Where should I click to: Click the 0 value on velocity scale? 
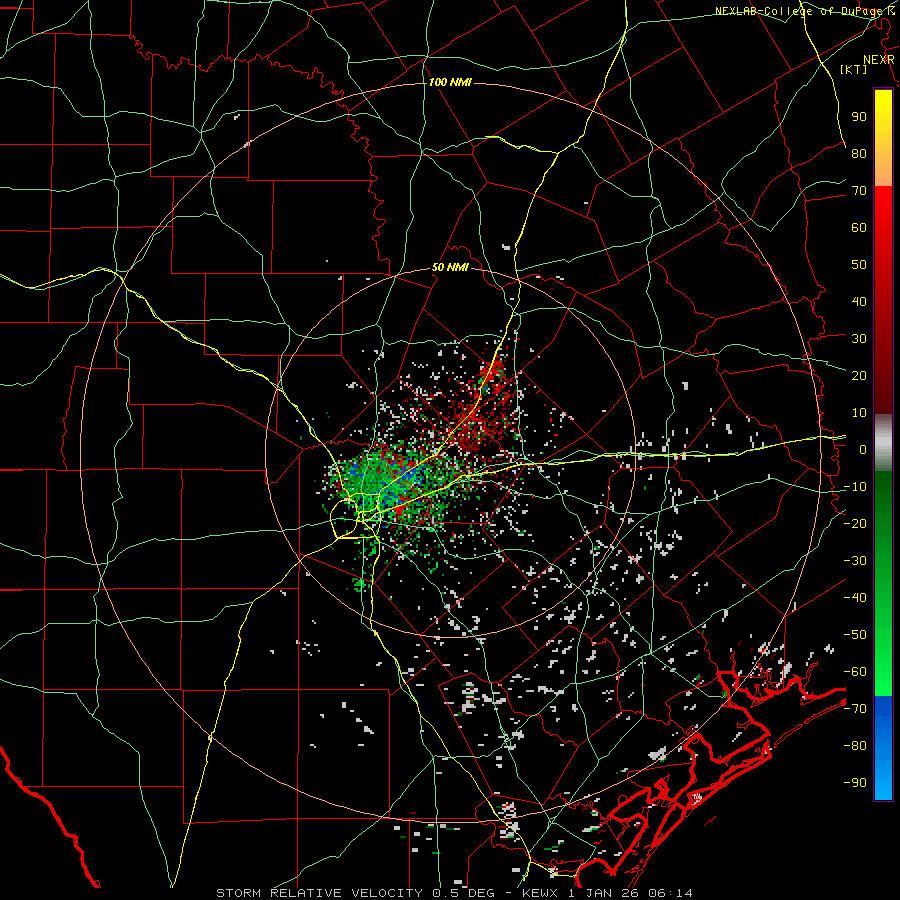click(863, 449)
